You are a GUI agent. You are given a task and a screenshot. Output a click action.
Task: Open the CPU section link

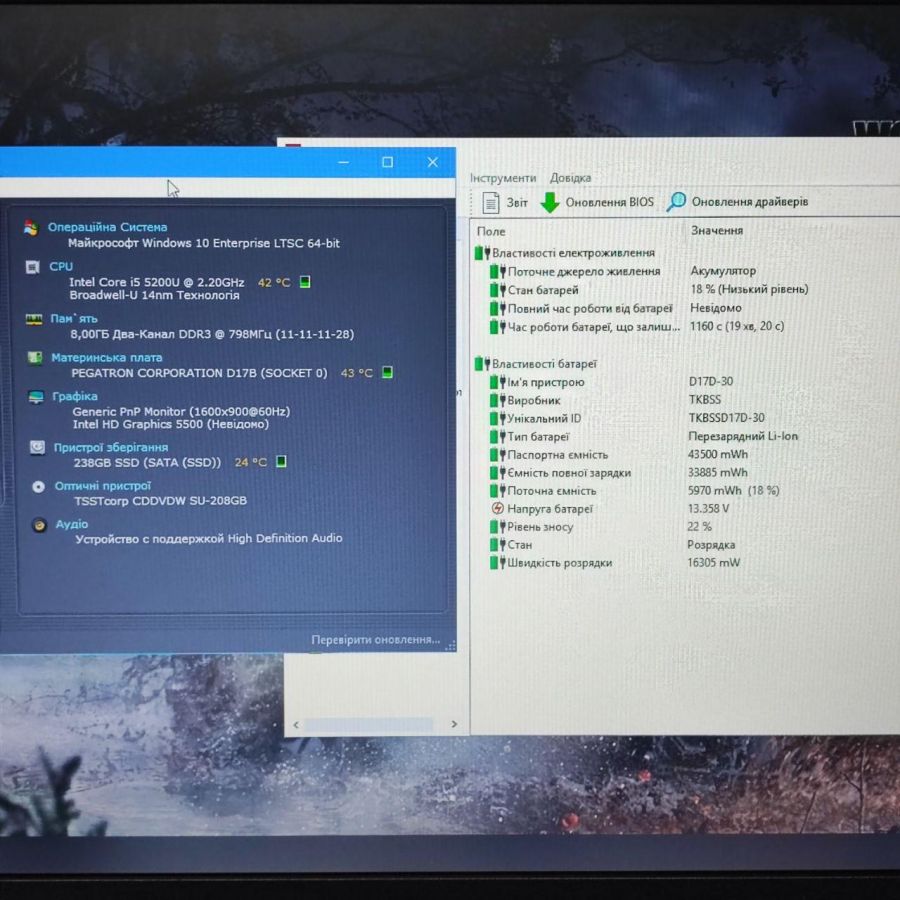pyautogui.click(x=61, y=266)
